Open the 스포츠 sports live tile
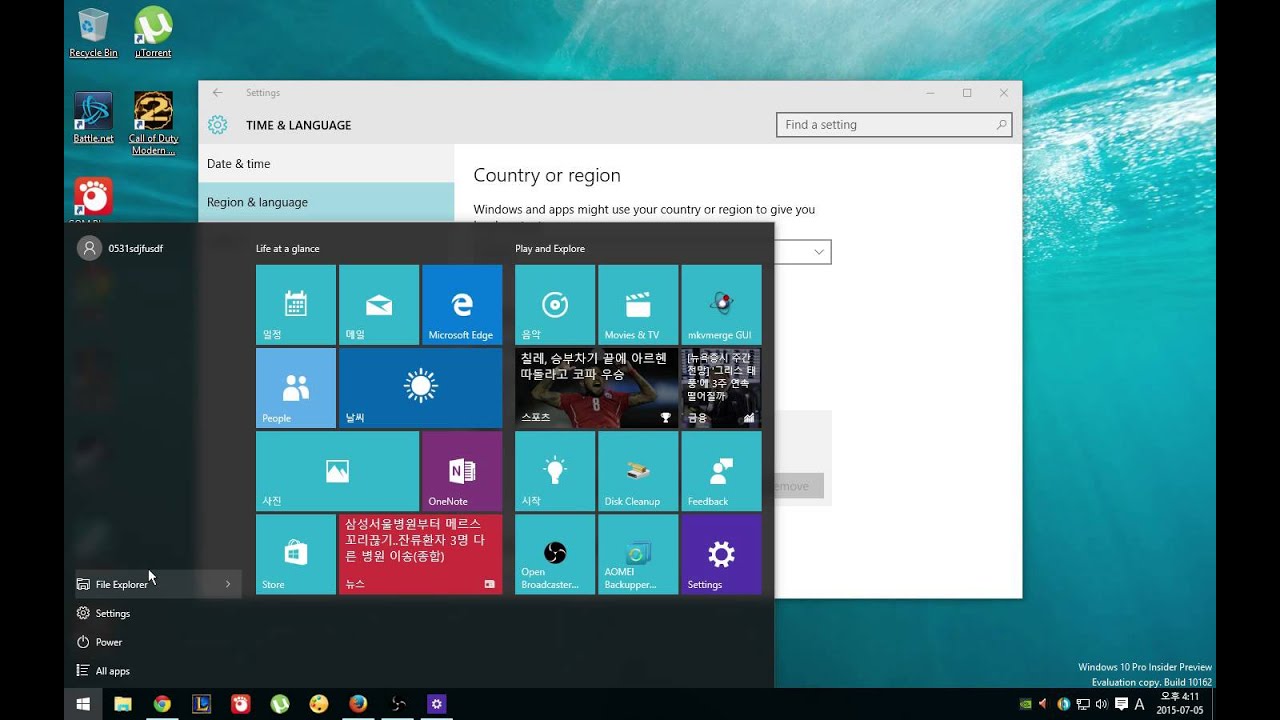Screen dimensions: 1280x720 (x=596, y=388)
